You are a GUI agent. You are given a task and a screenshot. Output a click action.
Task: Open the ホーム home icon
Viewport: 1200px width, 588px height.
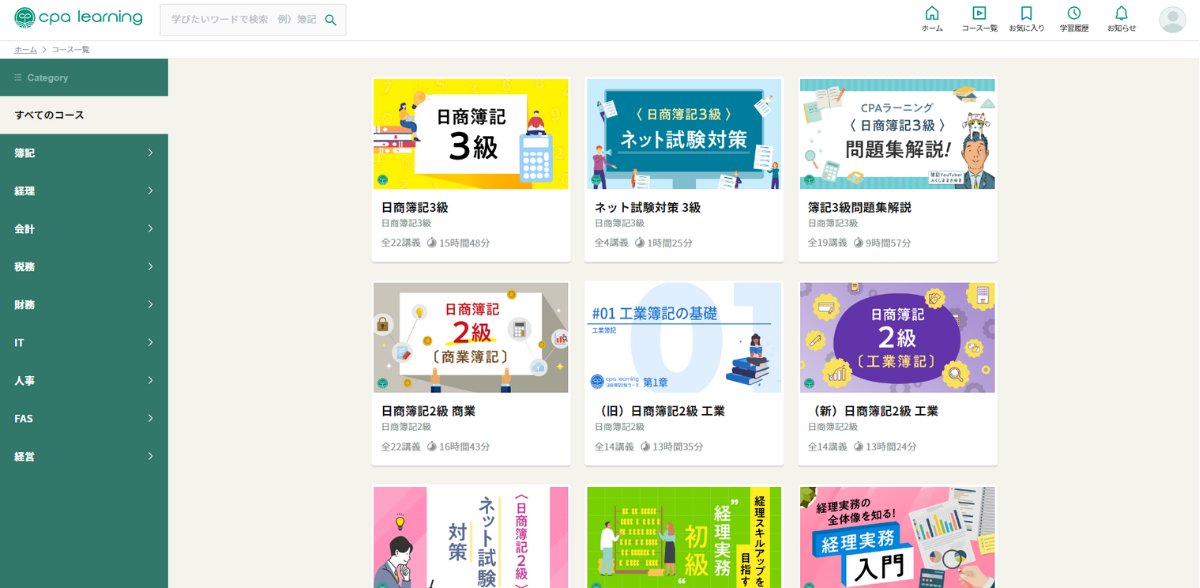coord(932,13)
